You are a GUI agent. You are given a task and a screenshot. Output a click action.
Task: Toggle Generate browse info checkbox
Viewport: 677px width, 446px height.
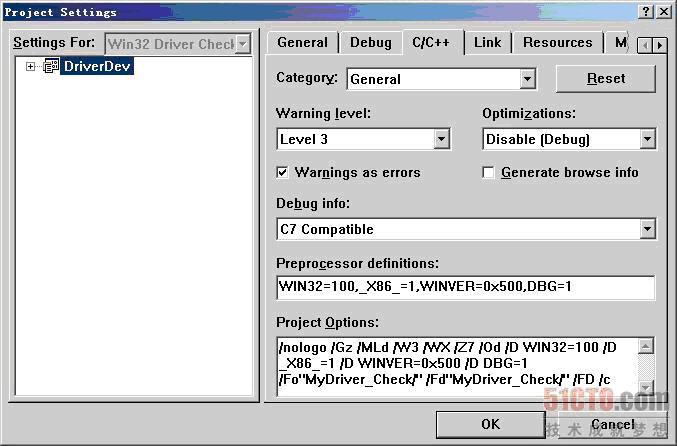tap(489, 172)
